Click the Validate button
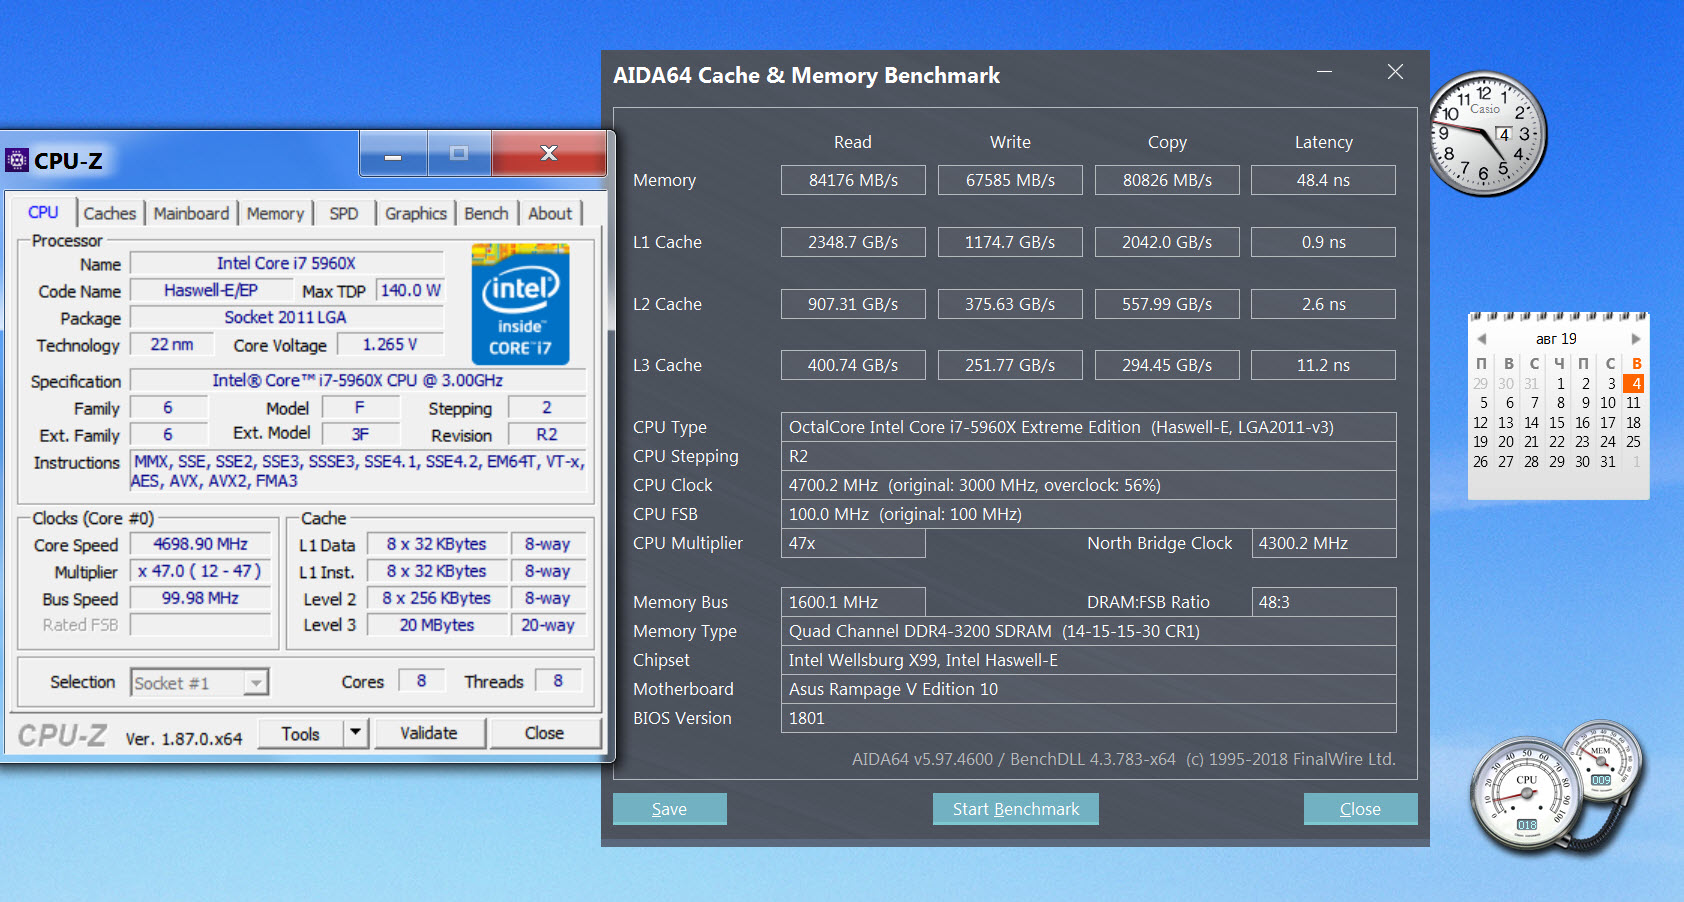This screenshot has height=902, width=1684. pos(429,733)
